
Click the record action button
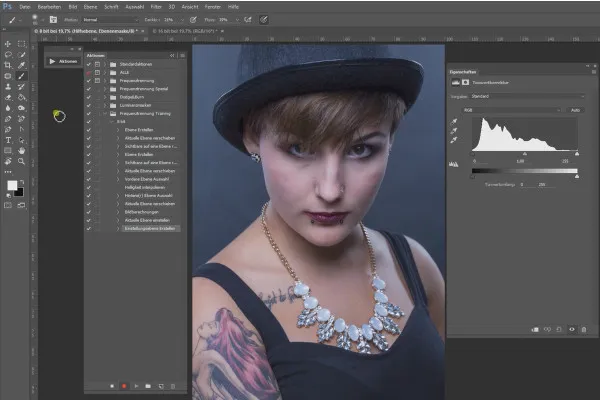coord(124,384)
